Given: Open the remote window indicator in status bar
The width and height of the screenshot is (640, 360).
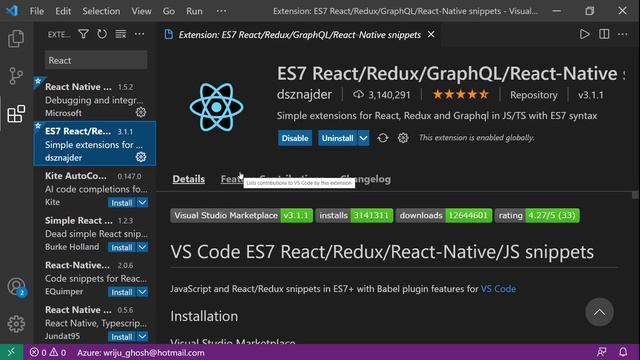Looking at the screenshot, I should click(11, 352).
